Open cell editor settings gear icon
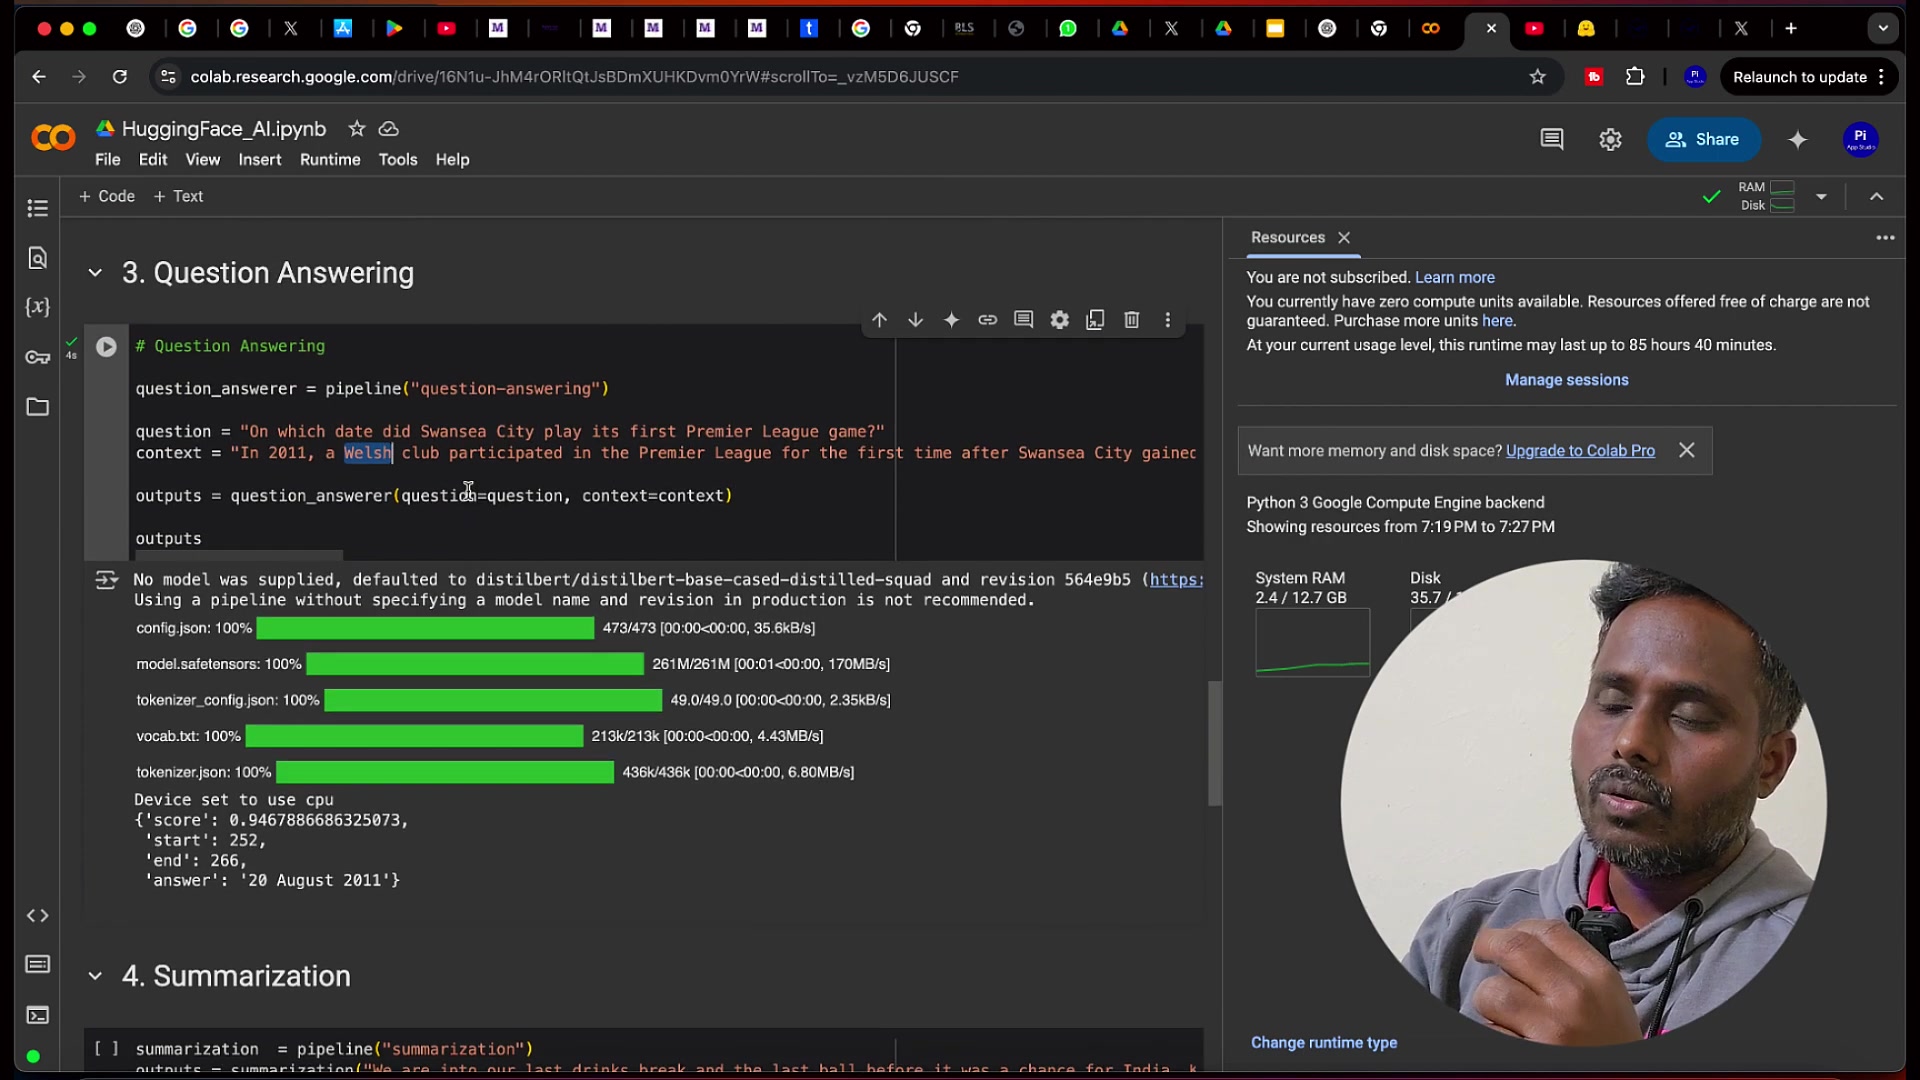1920x1080 pixels. click(x=1059, y=320)
